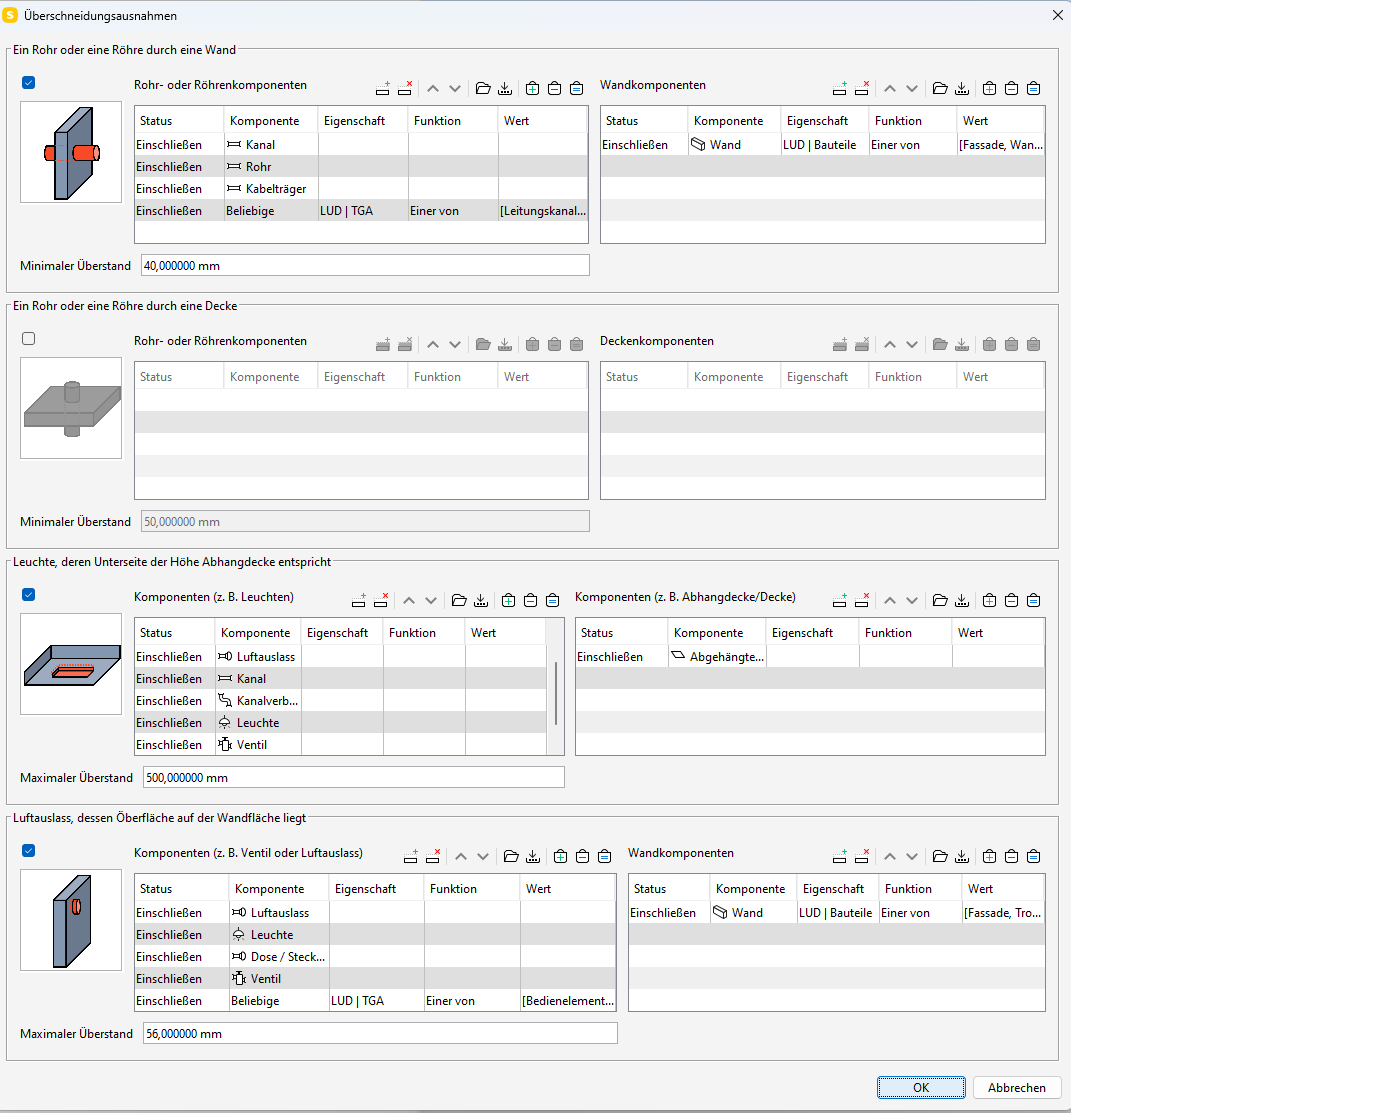Move row up in Ventil oder Luftauslass components
The image size is (1394, 1113).
pyautogui.click(x=461, y=856)
